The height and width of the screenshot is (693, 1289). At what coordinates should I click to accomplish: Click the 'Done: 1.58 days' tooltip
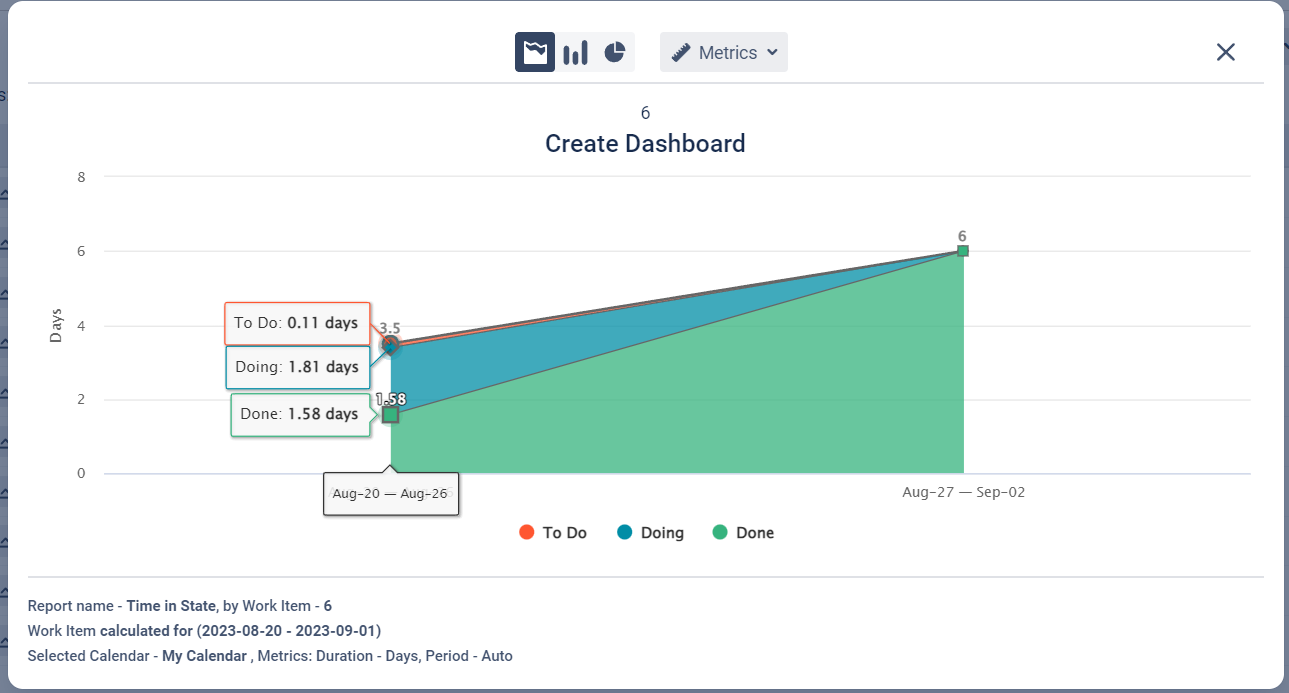pyautogui.click(x=299, y=414)
